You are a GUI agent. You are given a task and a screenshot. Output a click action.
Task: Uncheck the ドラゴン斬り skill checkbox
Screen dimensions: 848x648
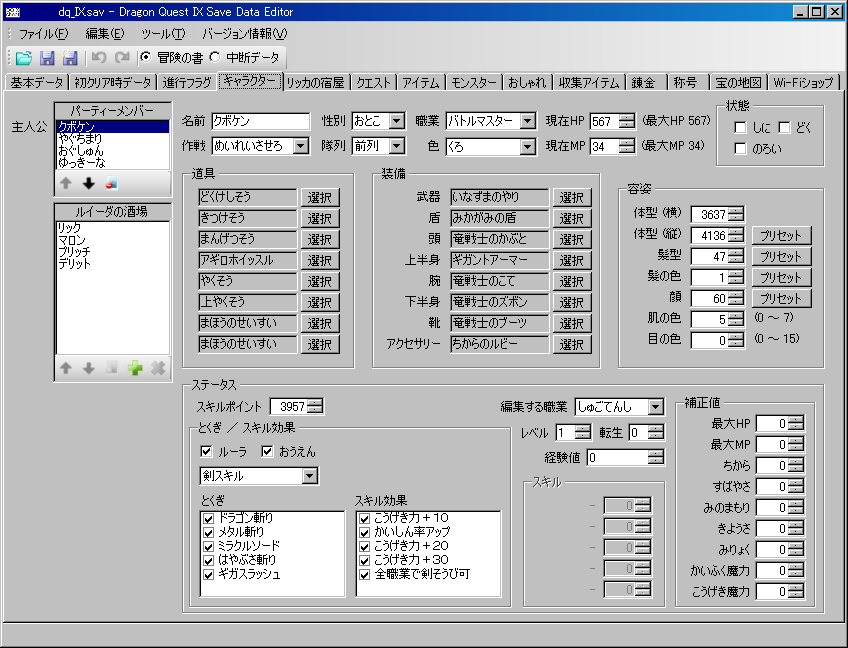point(208,518)
